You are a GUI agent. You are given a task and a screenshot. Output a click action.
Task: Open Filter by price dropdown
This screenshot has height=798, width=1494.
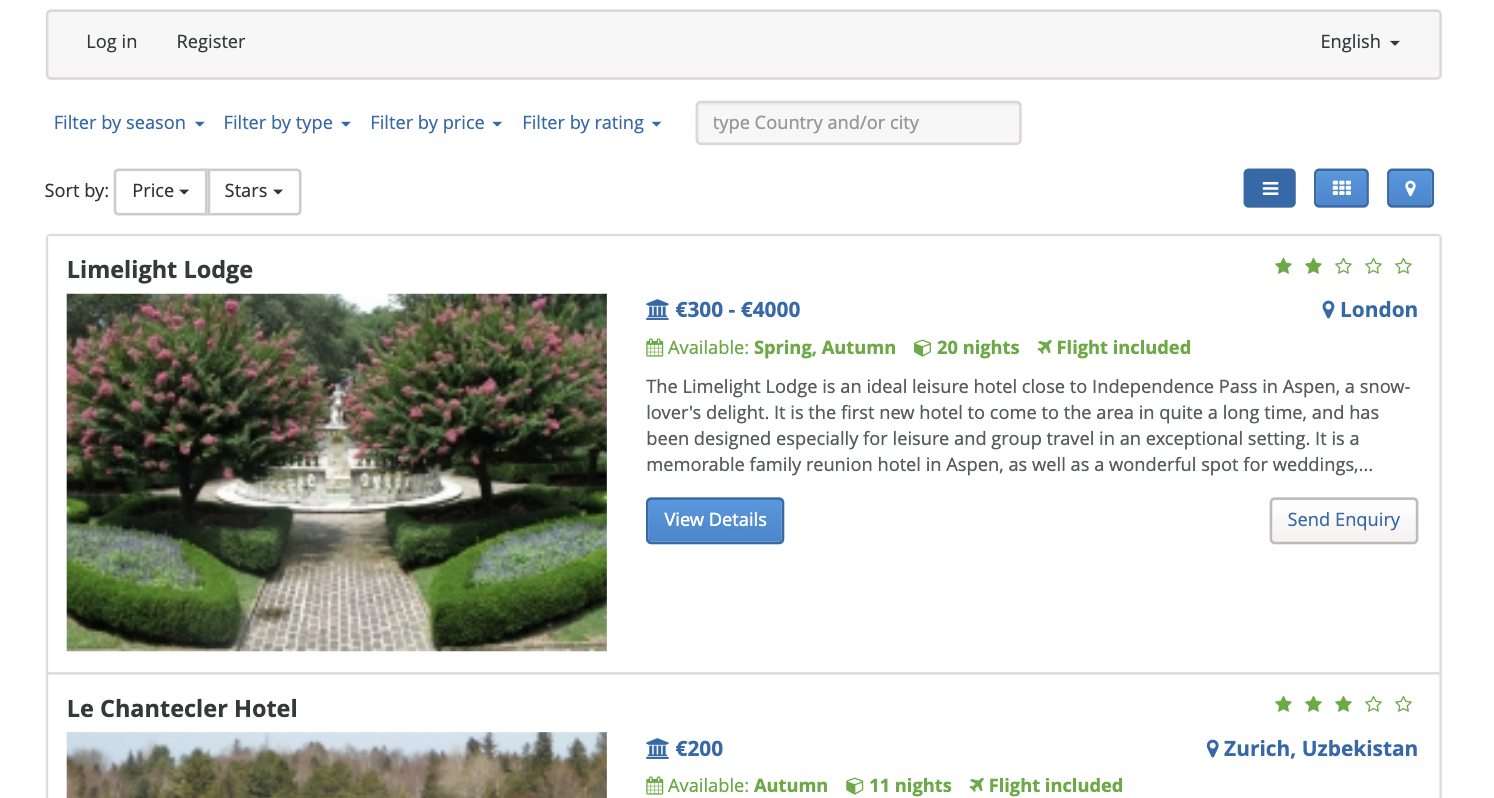click(x=436, y=123)
